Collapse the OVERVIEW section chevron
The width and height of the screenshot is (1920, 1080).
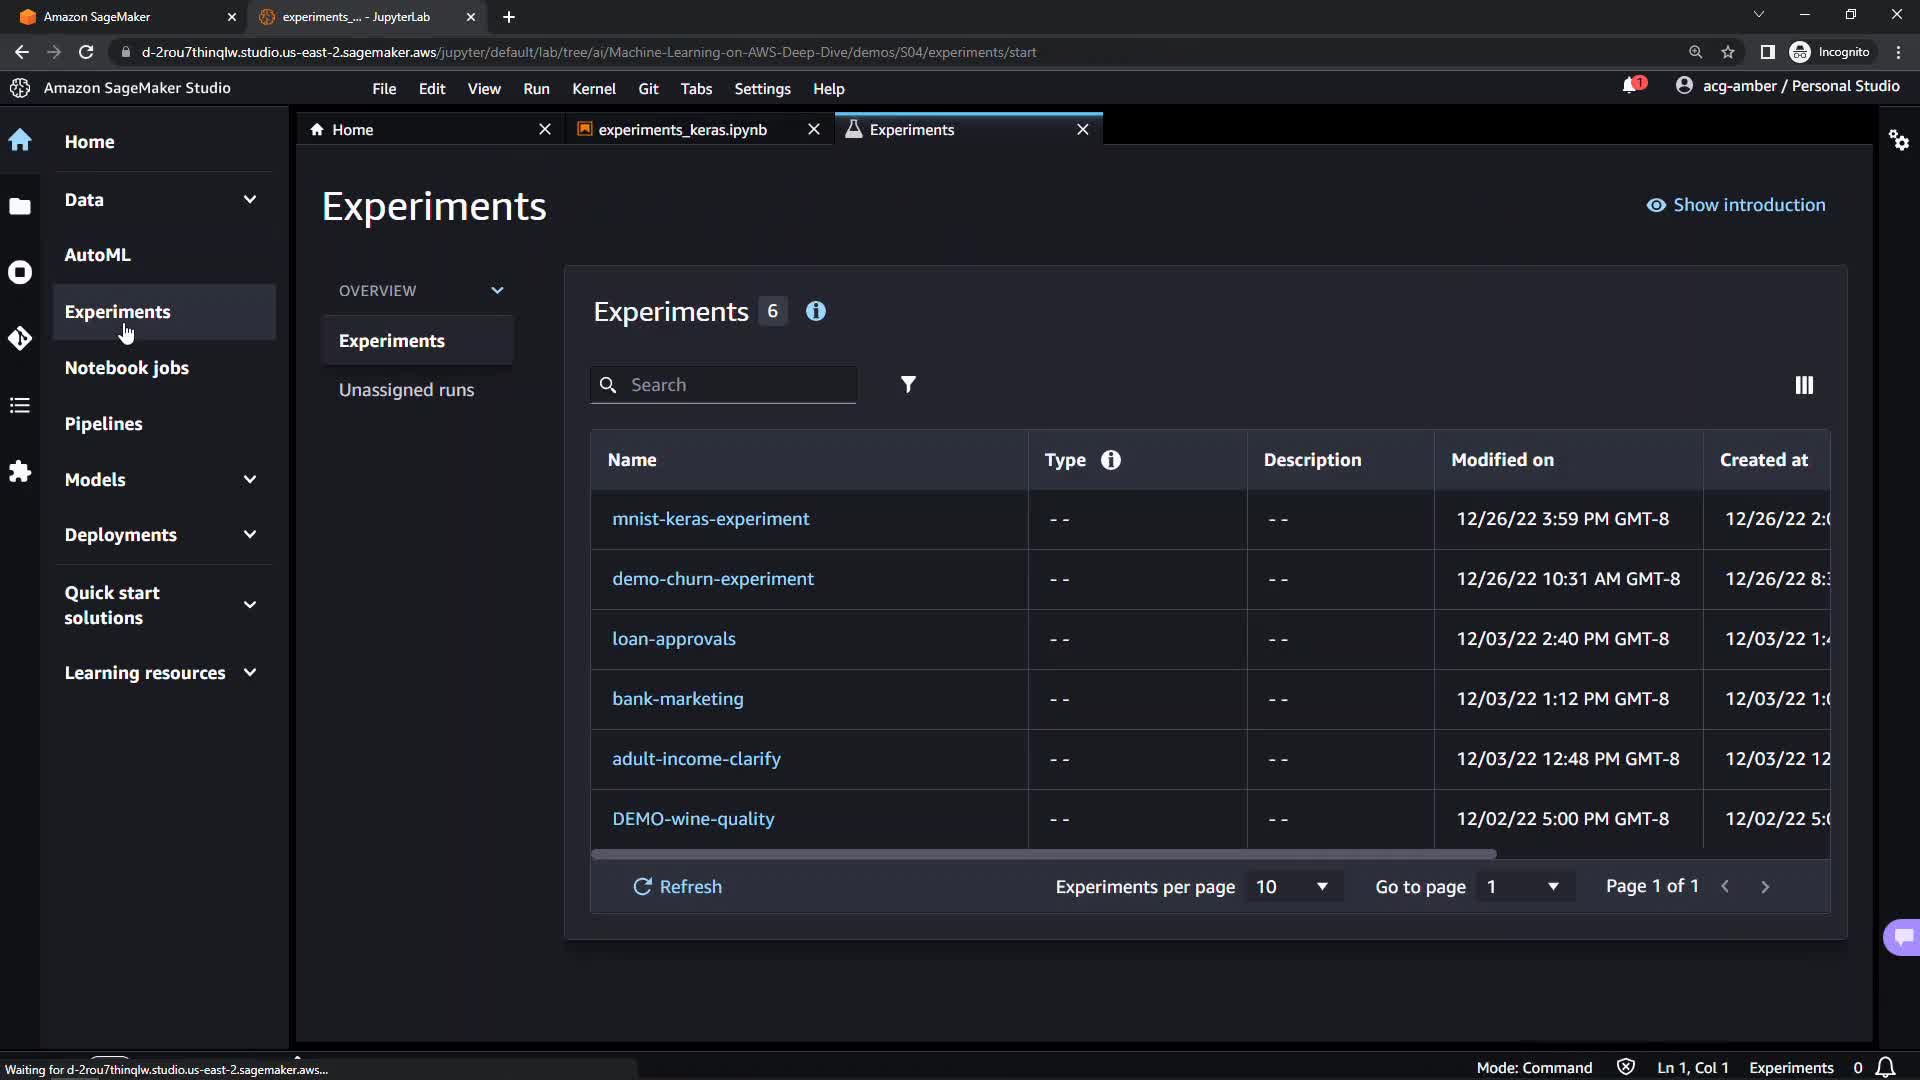pyautogui.click(x=497, y=291)
